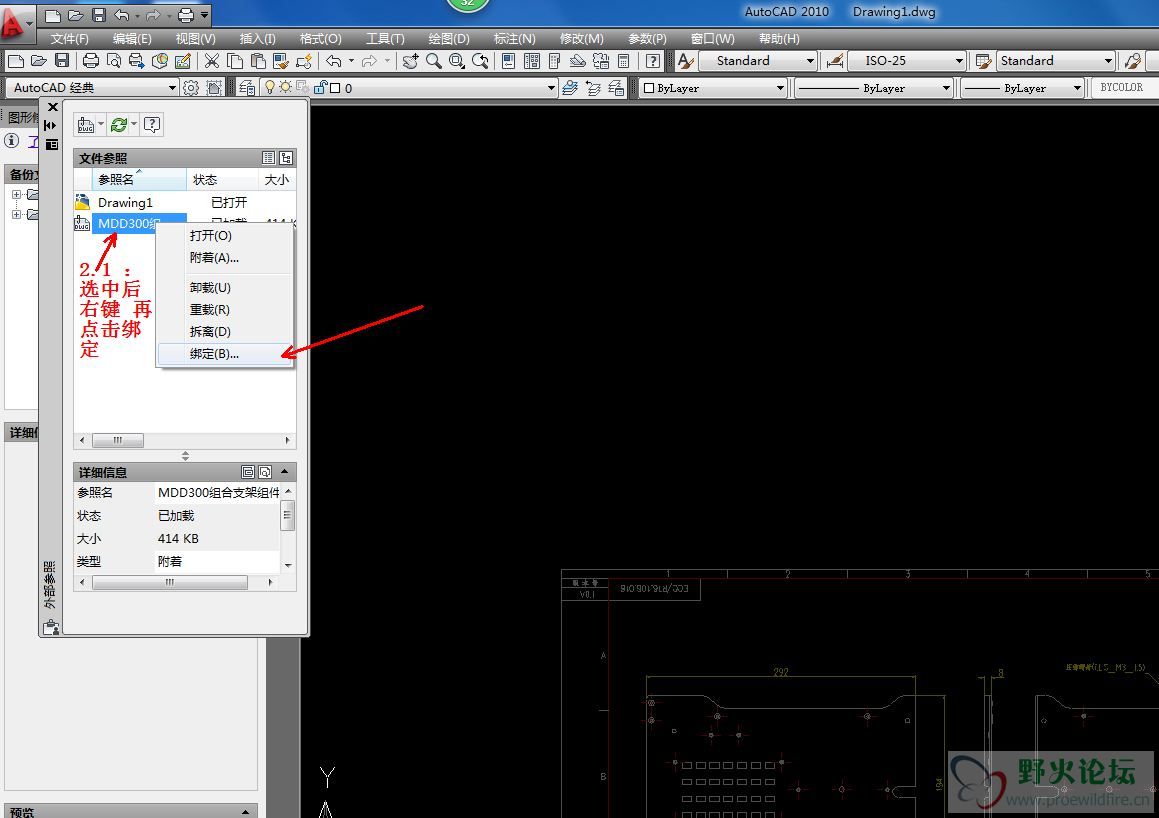Click the Dimension Style icon
Screen dimensions: 1159x818
click(x=835, y=61)
